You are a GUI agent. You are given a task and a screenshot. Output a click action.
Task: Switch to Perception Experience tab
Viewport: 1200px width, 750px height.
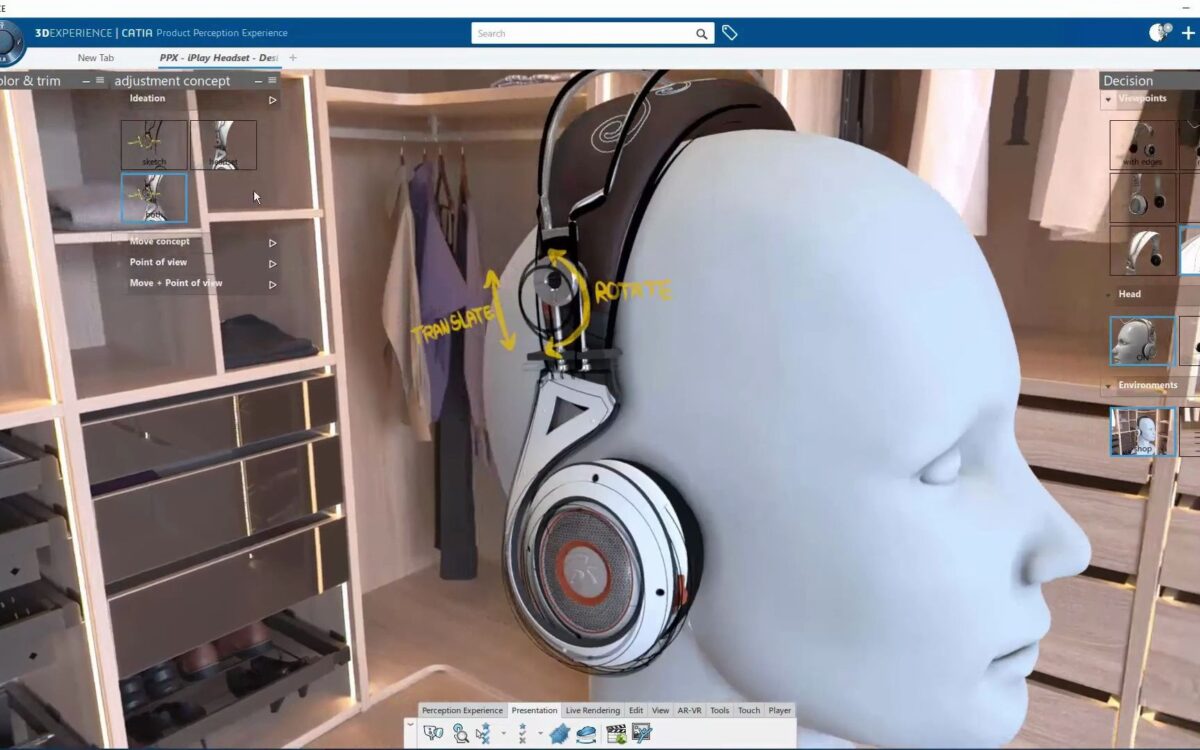462,710
